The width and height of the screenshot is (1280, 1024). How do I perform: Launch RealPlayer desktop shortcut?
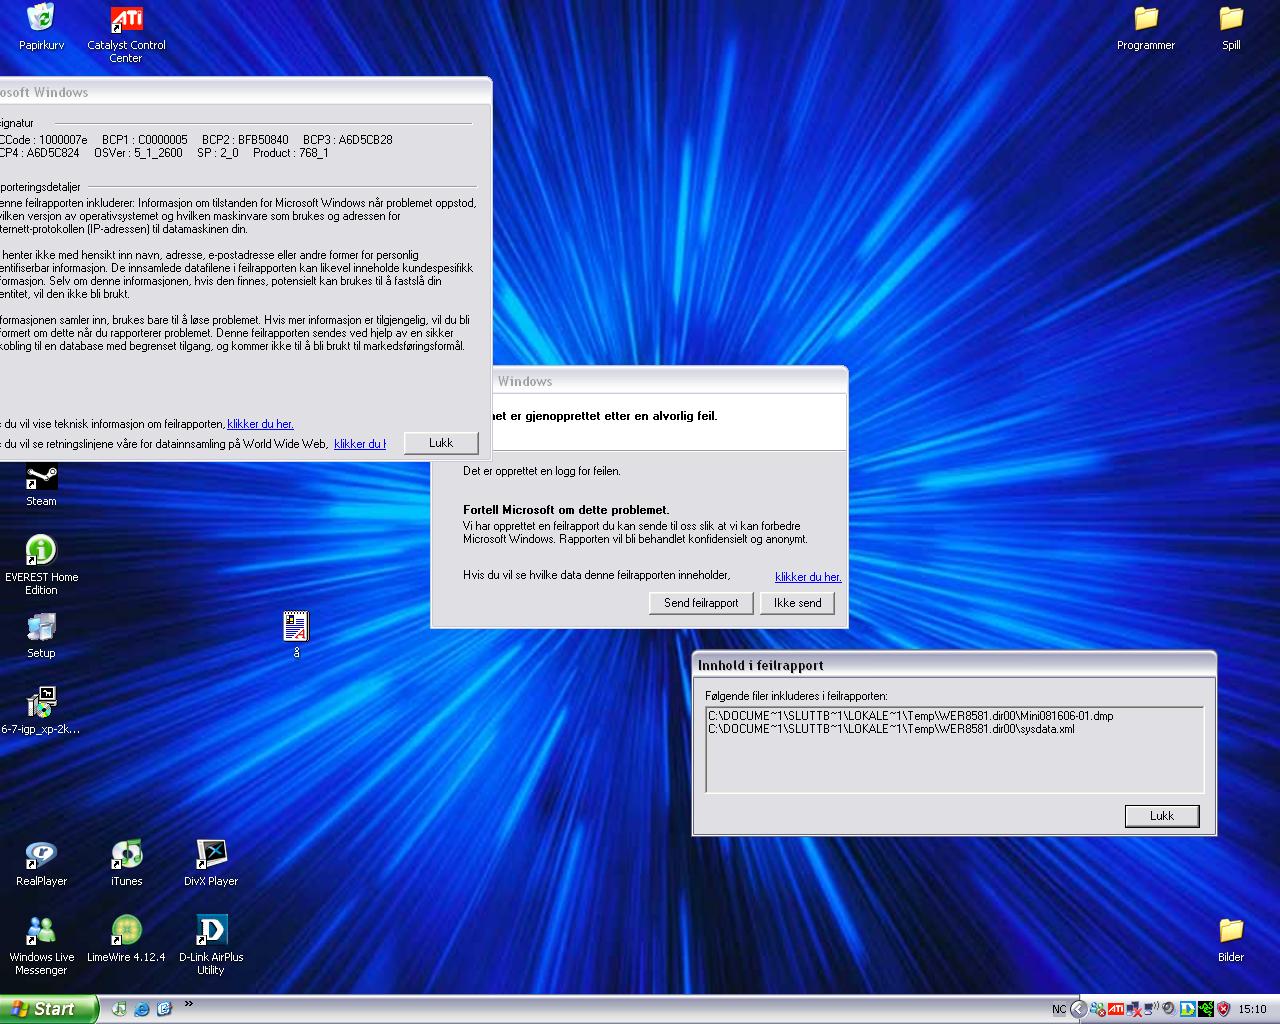(41, 863)
